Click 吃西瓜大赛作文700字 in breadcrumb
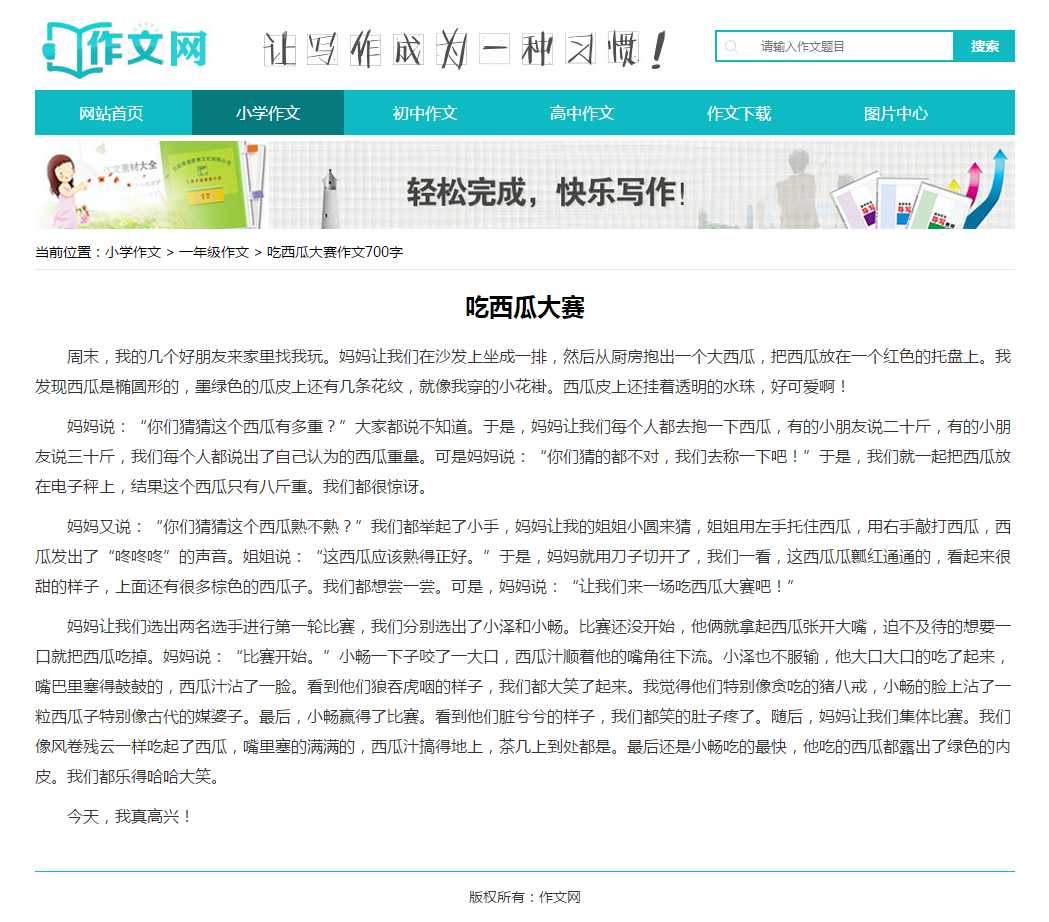Screen dimensions: 1049x922 (335, 252)
